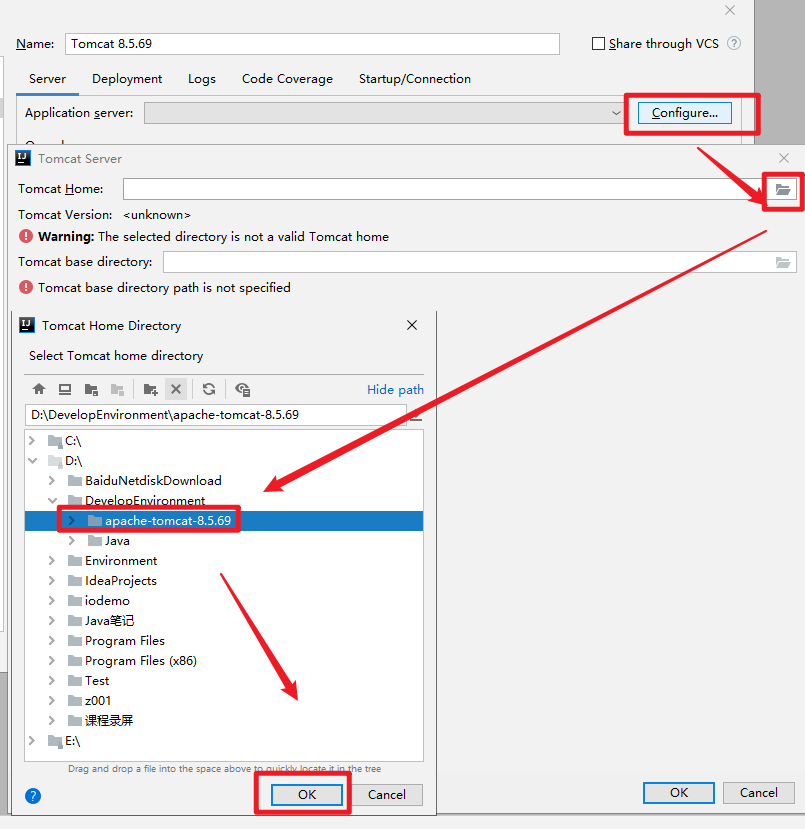Select the Java笔记 folder in tree

coord(109,621)
